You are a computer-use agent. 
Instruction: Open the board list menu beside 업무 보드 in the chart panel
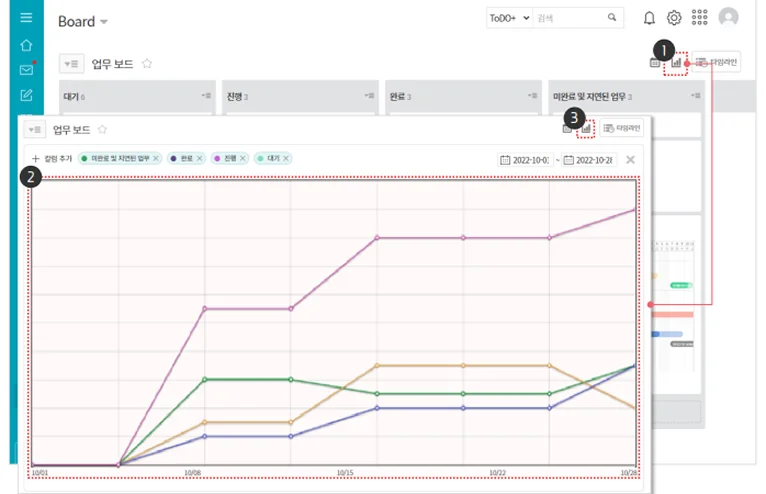coord(35,129)
